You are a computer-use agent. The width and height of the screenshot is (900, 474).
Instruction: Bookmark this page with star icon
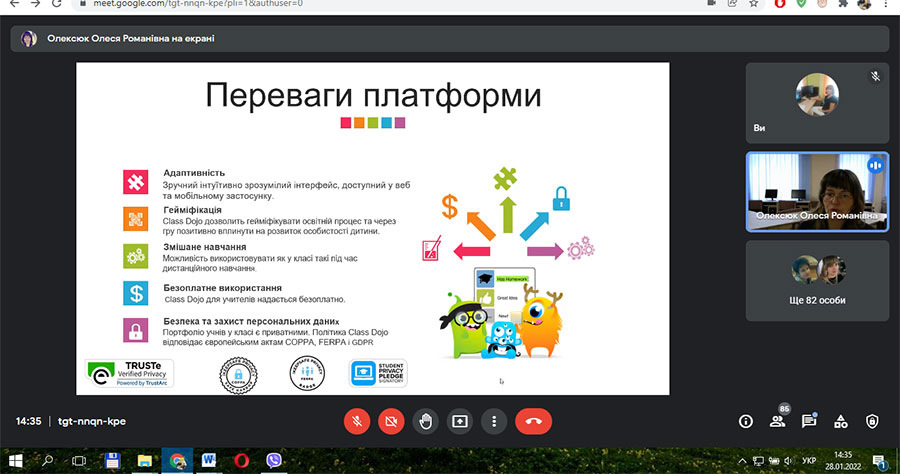[754, 3]
